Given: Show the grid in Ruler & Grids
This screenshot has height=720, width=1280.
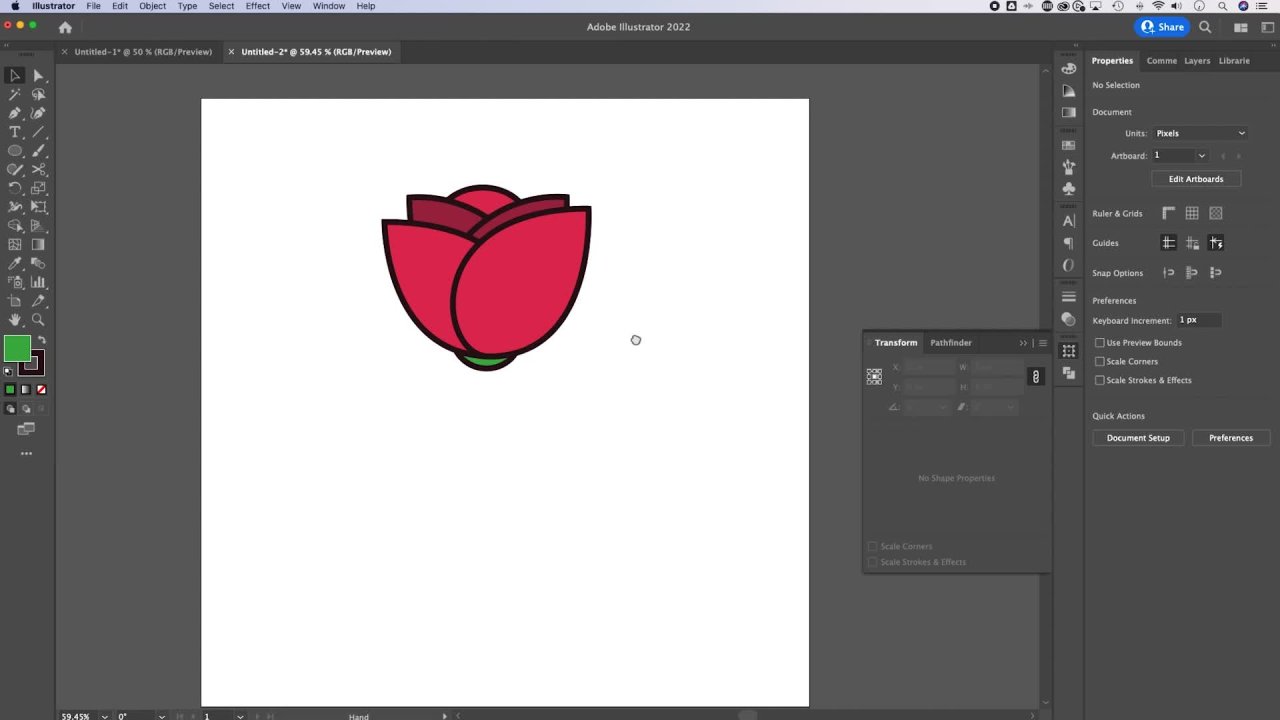Looking at the screenshot, I should pyautogui.click(x=1192, y=213).
